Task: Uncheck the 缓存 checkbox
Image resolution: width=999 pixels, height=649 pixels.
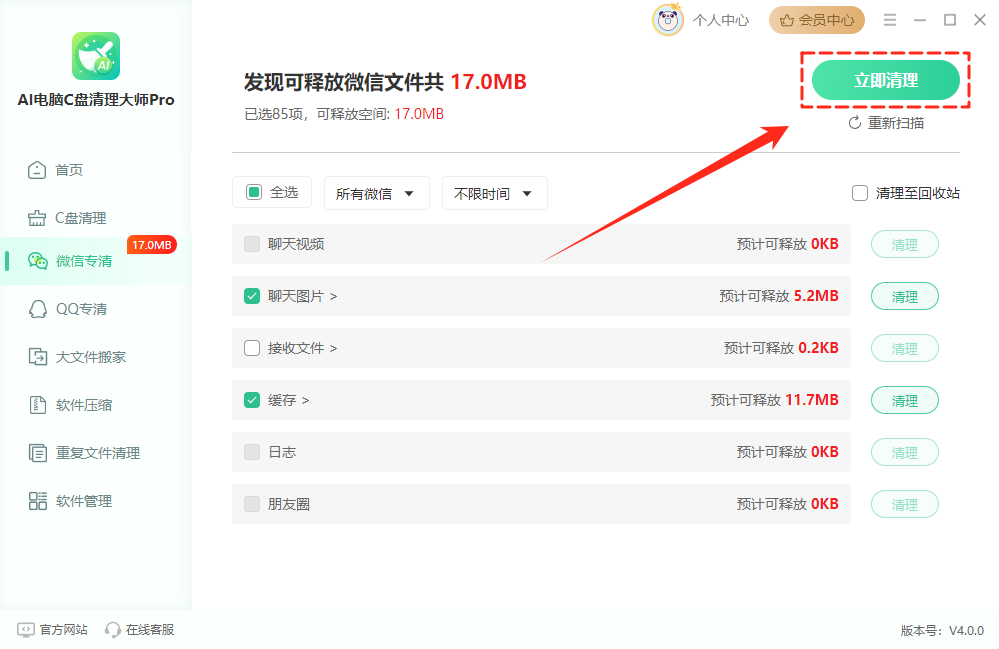Action: point(252,400)
